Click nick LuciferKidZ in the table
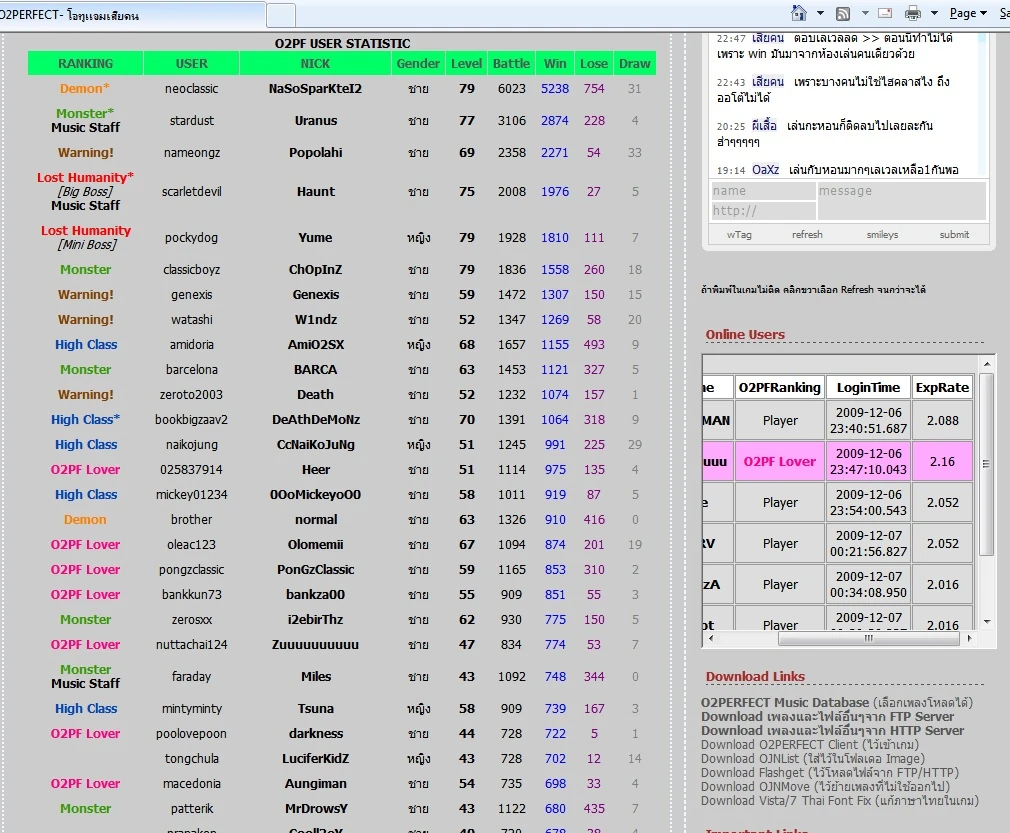The height and width of the screenshot is (833, 1010). 315,758
